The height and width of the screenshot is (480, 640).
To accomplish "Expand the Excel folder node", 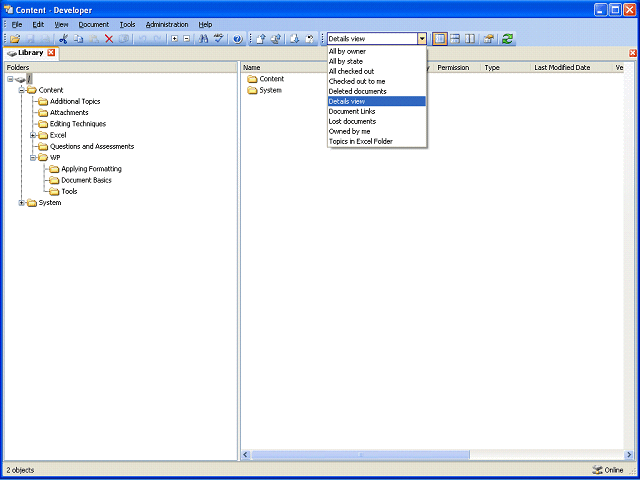I will (33, 135).
